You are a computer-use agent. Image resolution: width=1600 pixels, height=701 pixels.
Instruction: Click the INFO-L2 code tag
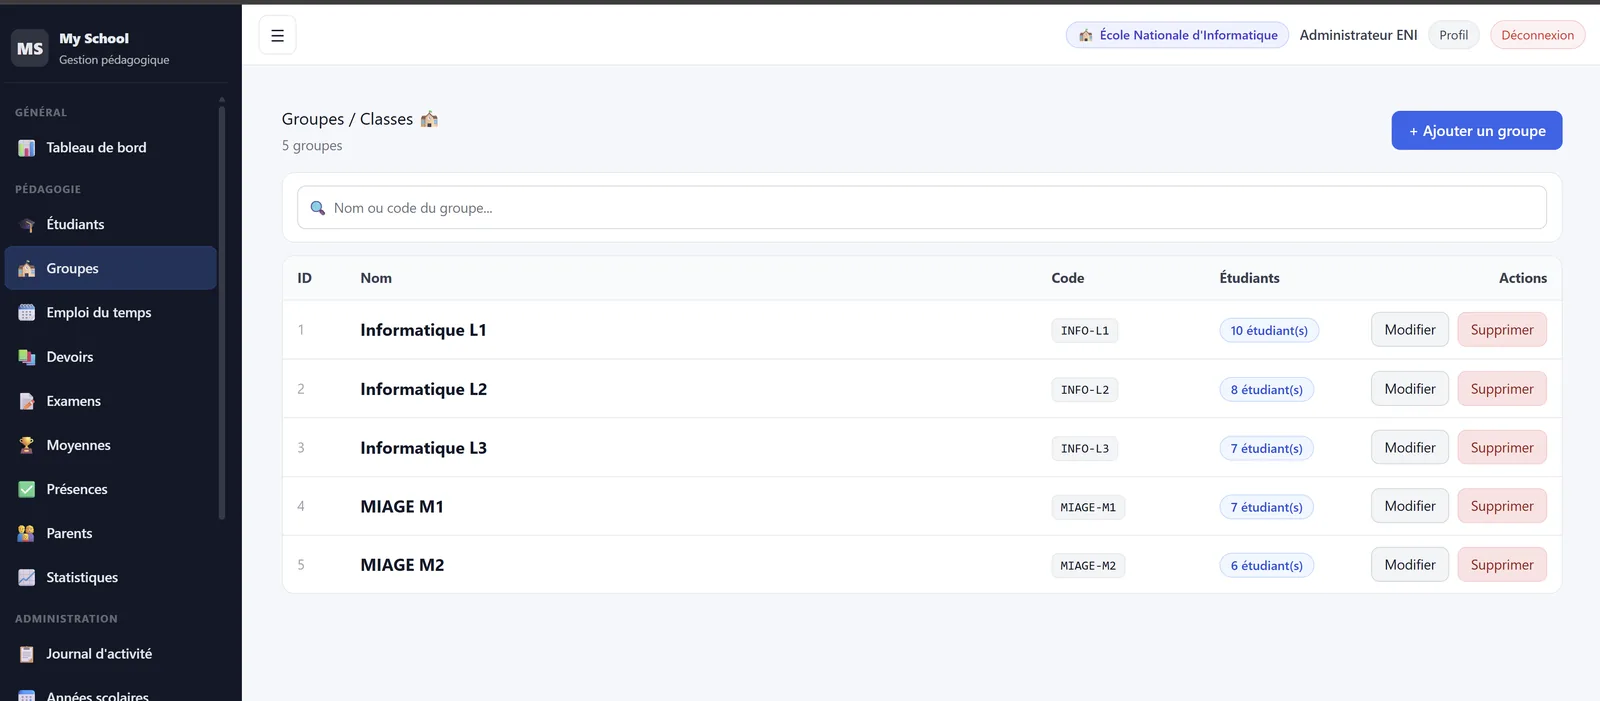[x=1085, y=390]
